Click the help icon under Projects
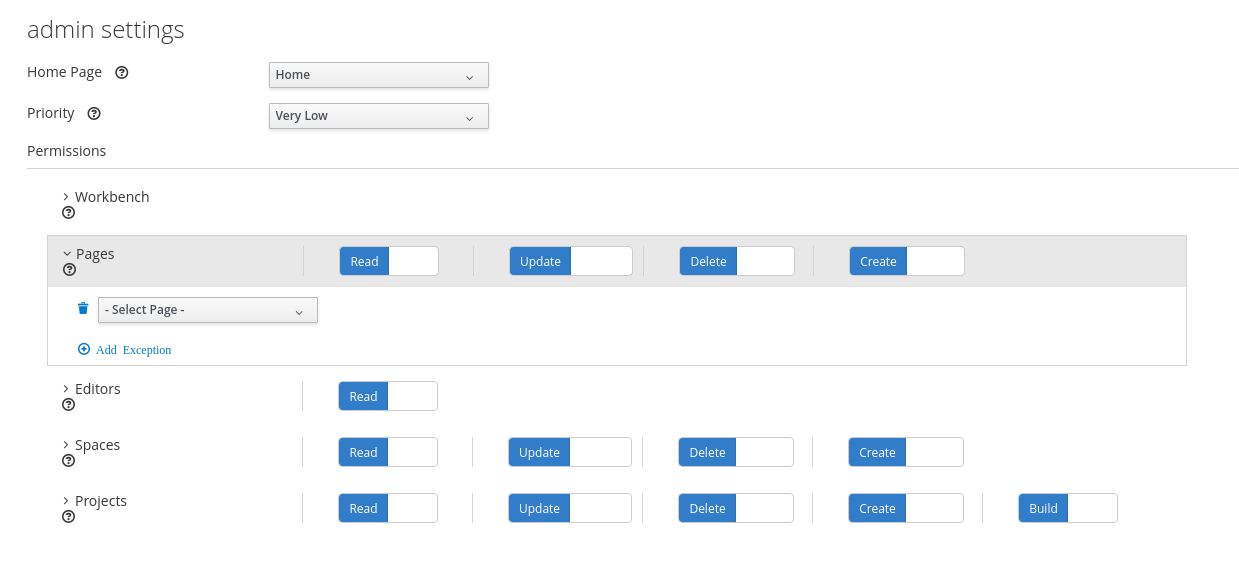The height and width of the screenshot is (565, 1239). [x=68, y=517]
